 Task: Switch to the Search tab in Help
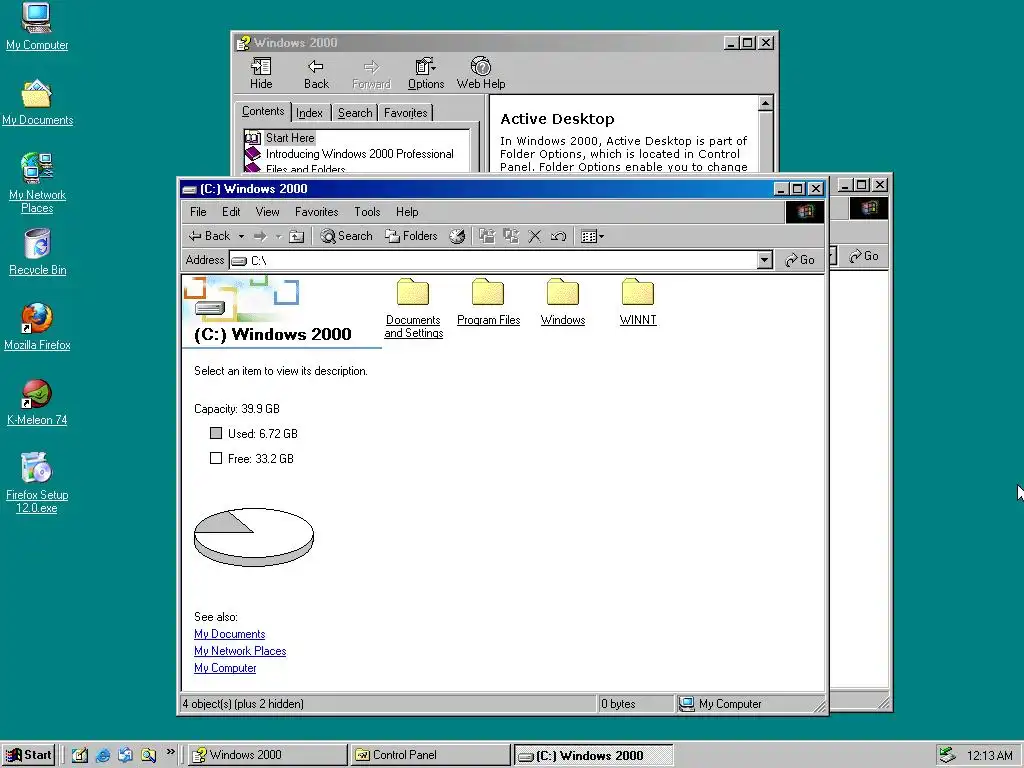pos(355,113)
